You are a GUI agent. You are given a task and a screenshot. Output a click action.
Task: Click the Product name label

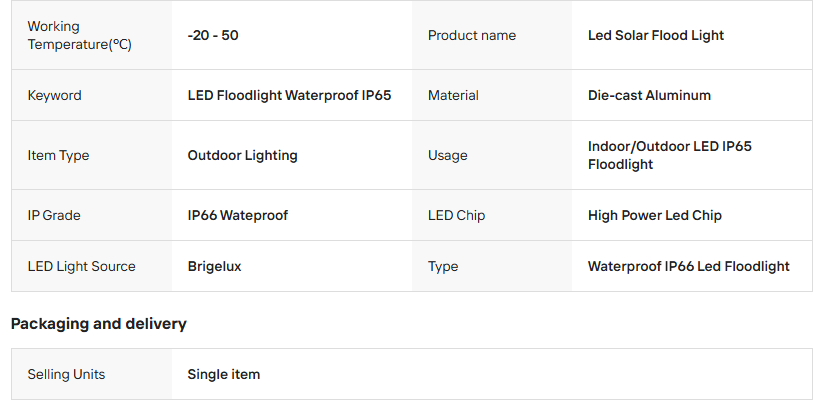click(472, 36)
